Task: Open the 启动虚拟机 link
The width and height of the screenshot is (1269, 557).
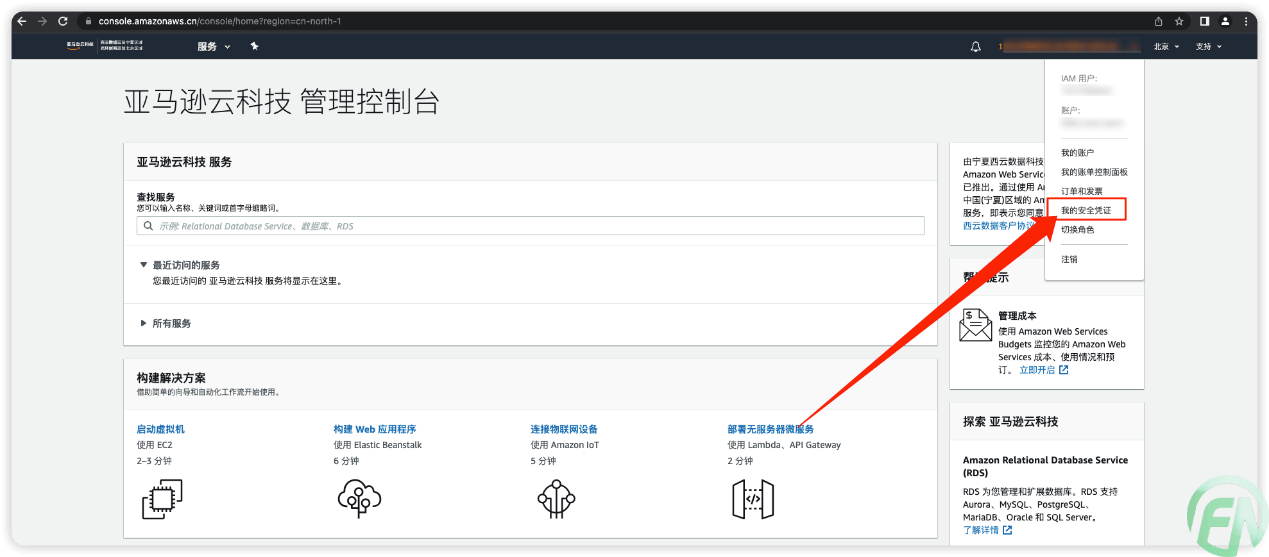Action: click(161, 429)
